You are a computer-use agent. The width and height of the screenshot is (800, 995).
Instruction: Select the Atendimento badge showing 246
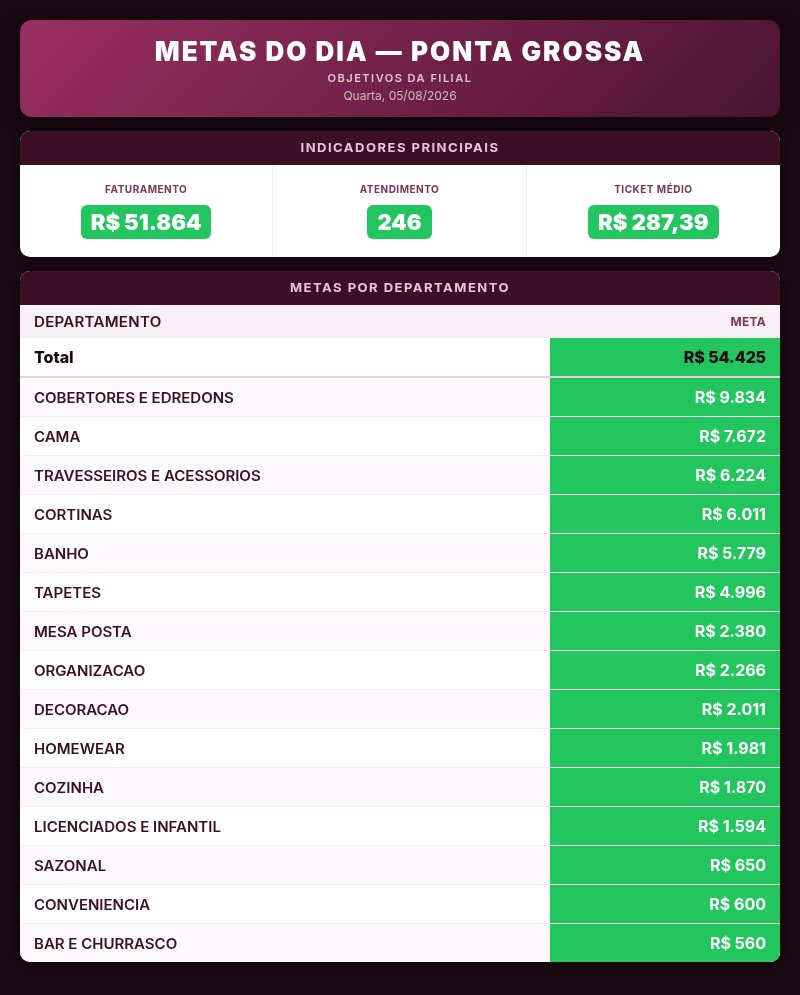pos(399,222)
